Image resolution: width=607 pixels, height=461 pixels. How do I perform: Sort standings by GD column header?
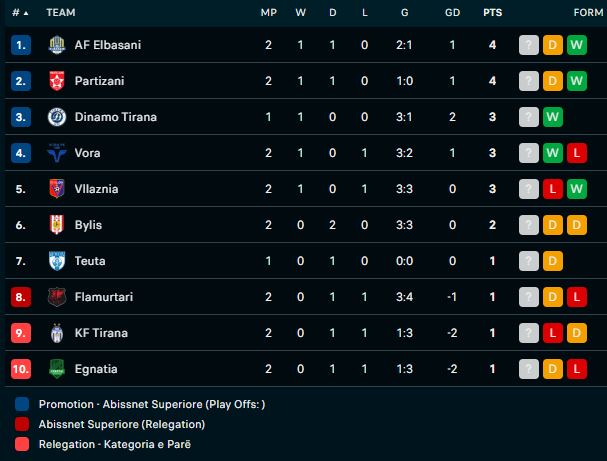(452, 13)
